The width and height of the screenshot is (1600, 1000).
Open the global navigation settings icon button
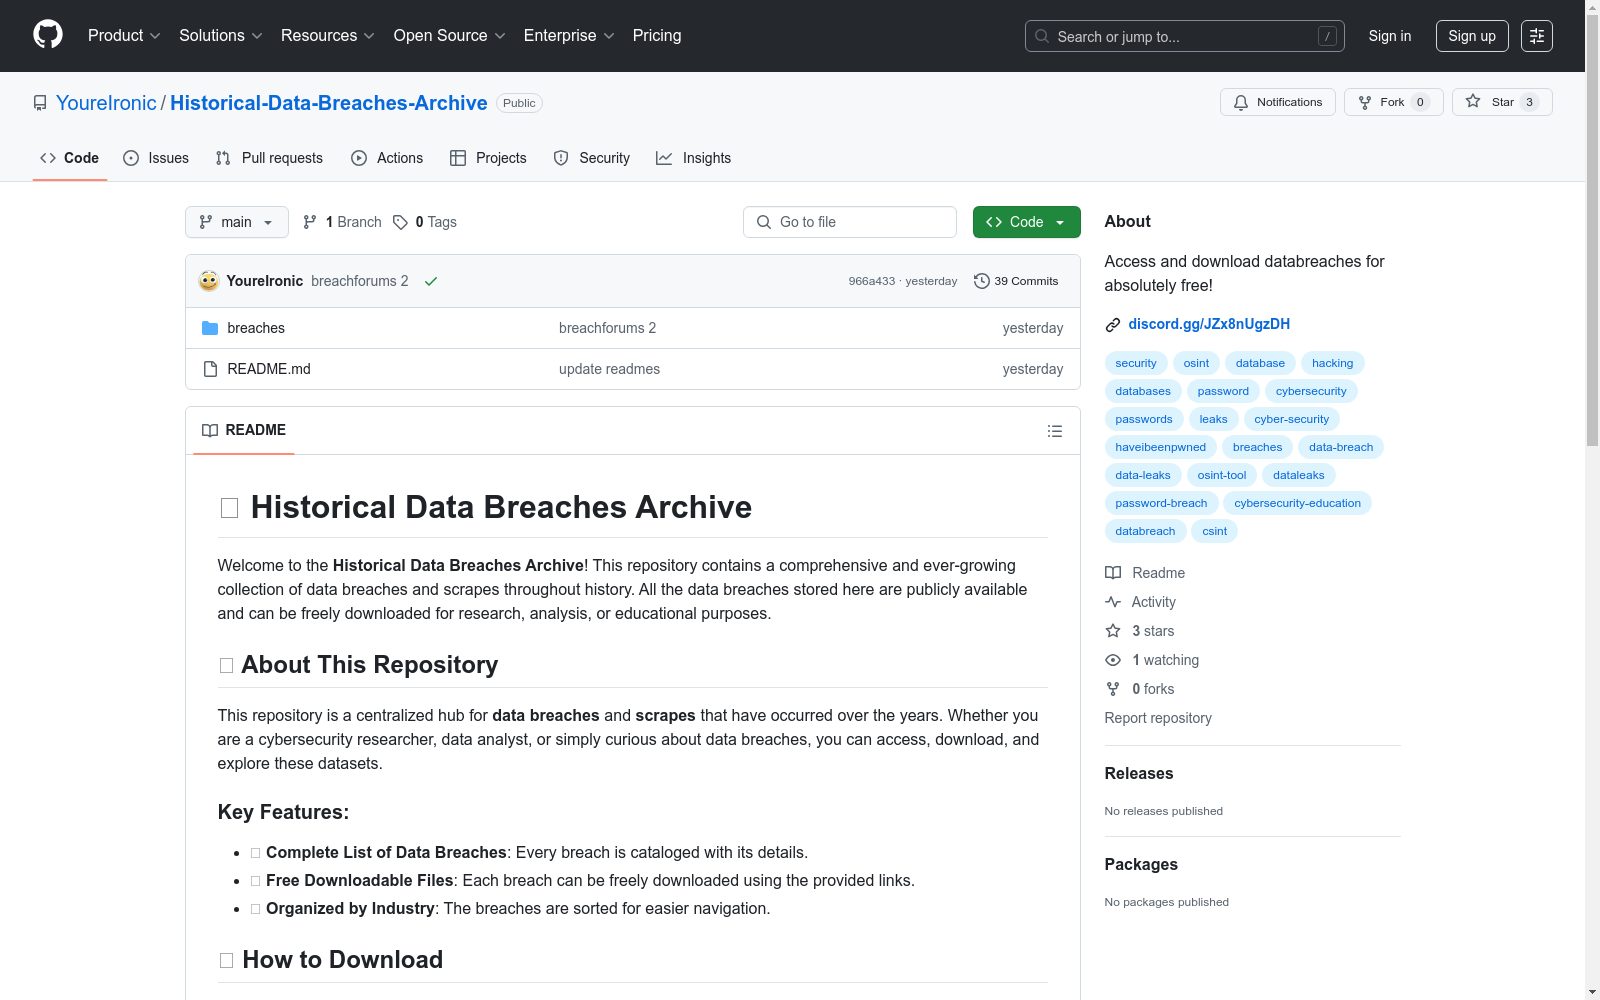pos(1537,36)
